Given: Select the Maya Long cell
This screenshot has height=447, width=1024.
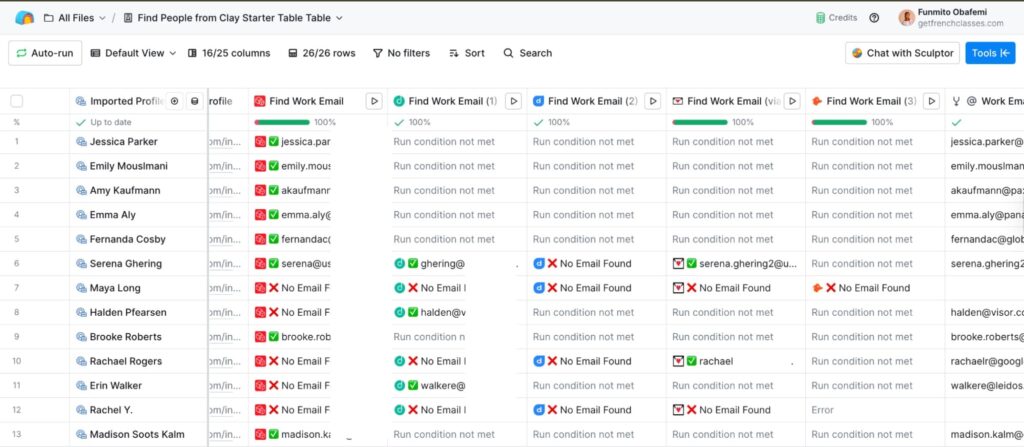Looking at the screenshot, I should [x=138, y=288].
